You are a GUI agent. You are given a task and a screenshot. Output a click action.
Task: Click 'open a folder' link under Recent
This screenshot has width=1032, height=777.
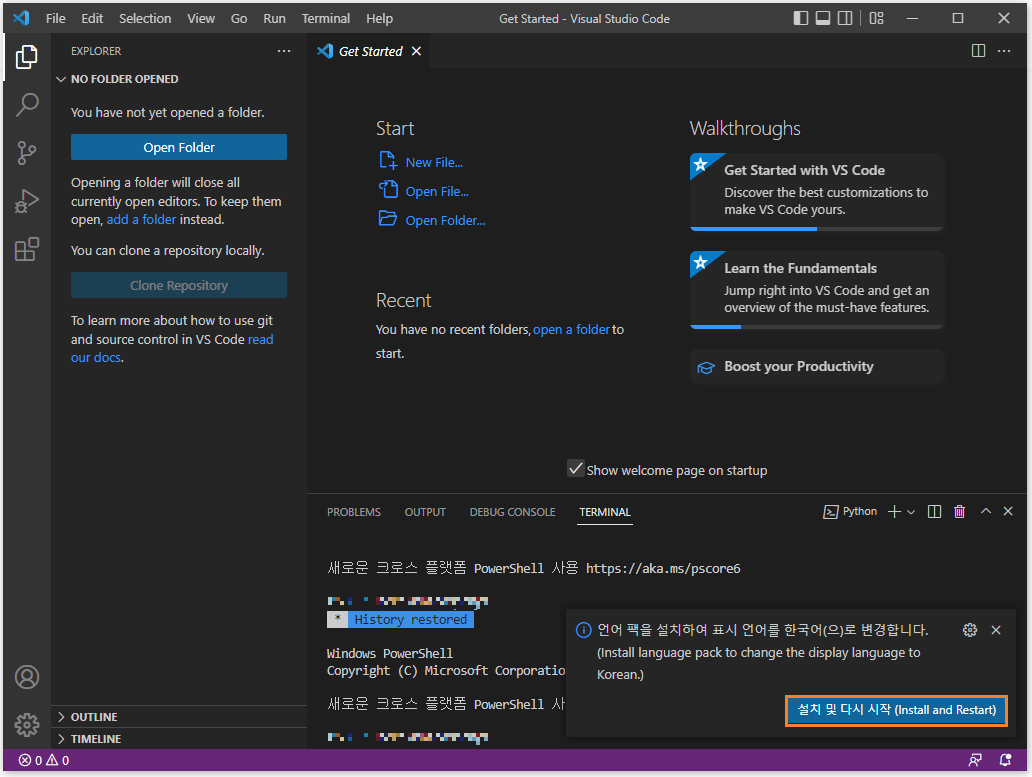571,330
